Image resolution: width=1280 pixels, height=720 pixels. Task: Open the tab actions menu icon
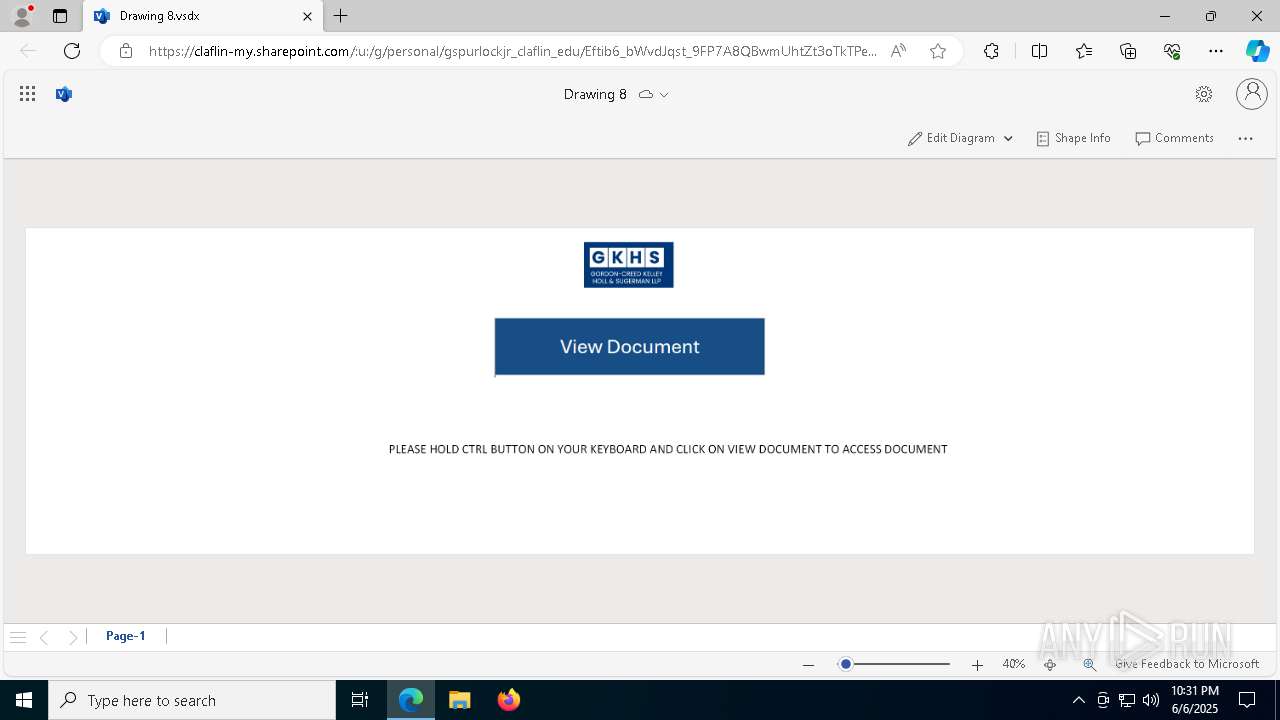point(60,16)
